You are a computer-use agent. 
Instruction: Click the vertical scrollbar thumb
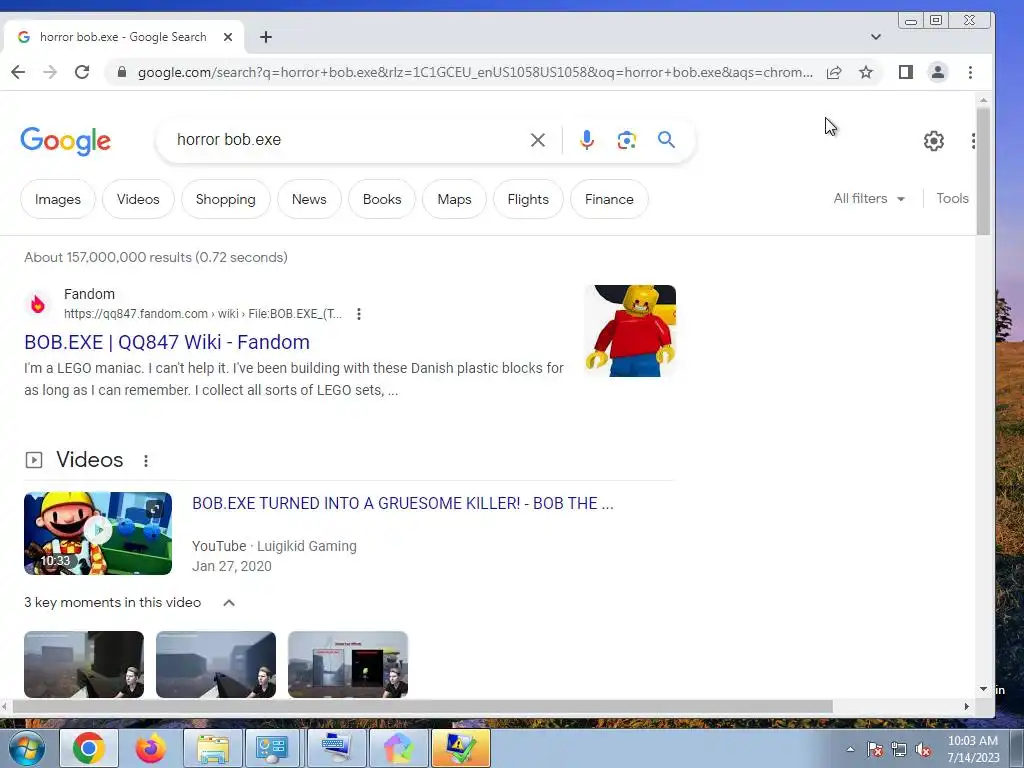[x=984, y=171]
